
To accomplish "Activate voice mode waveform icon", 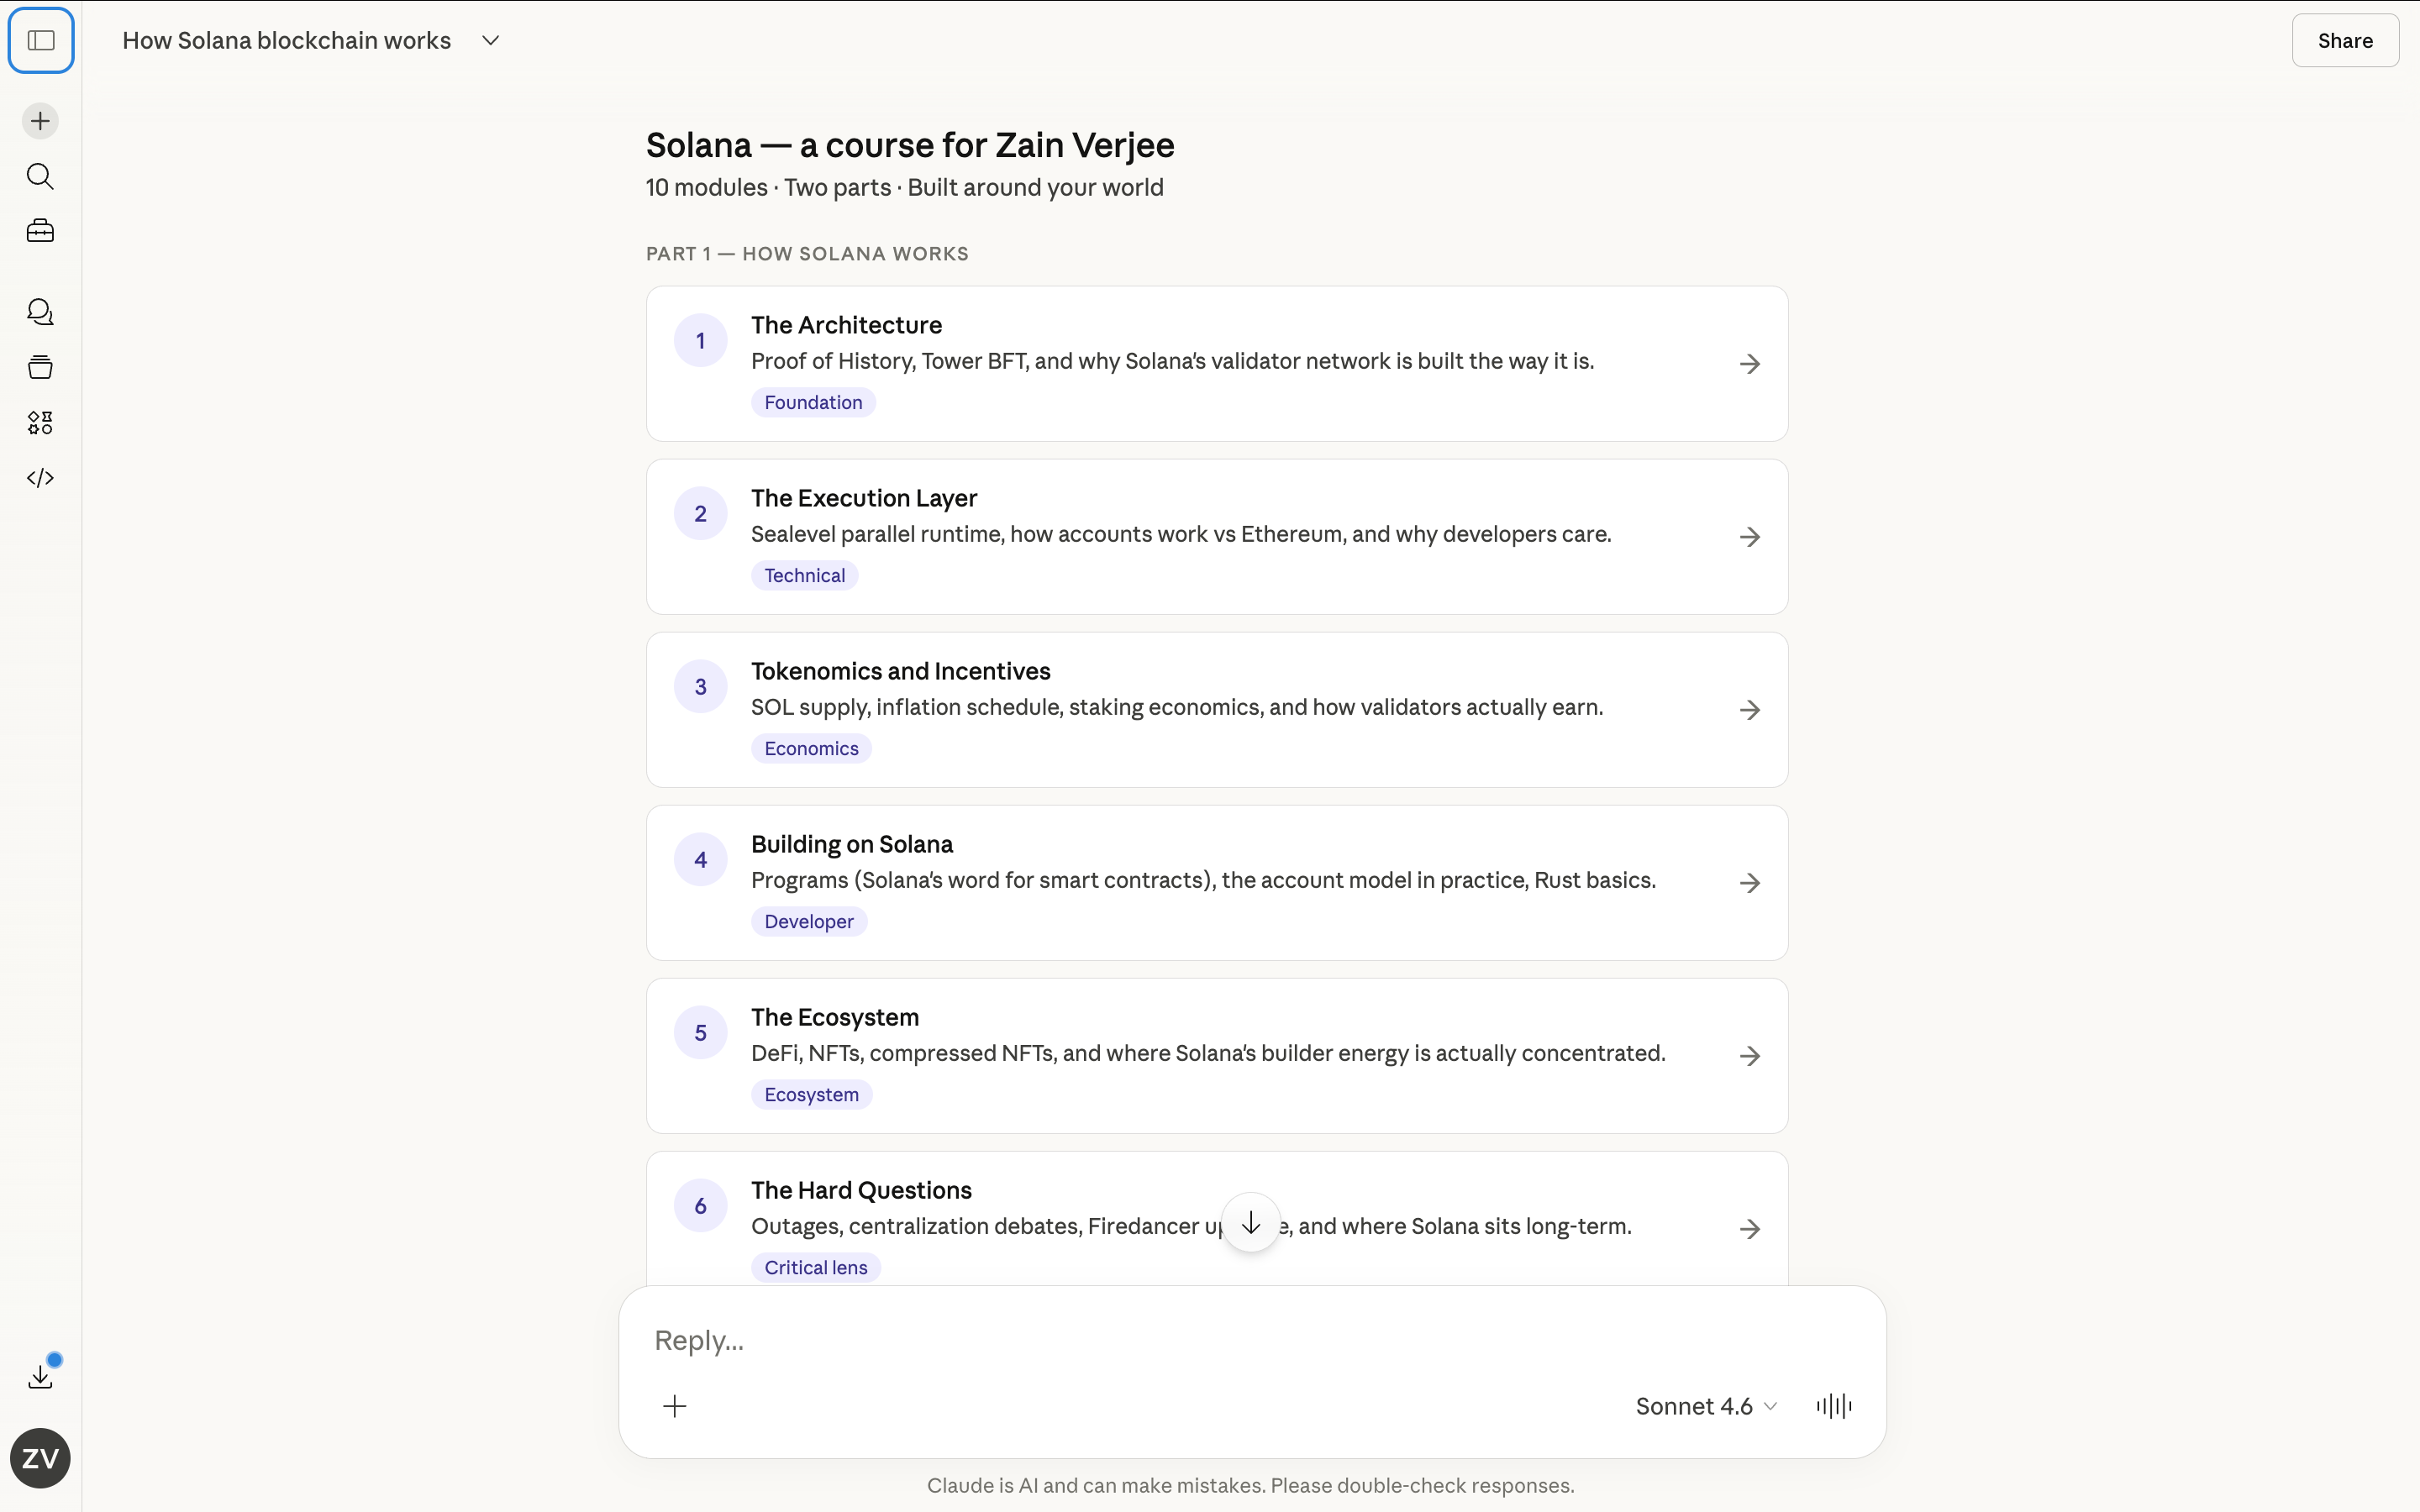I will [x=1834, y=1406].
